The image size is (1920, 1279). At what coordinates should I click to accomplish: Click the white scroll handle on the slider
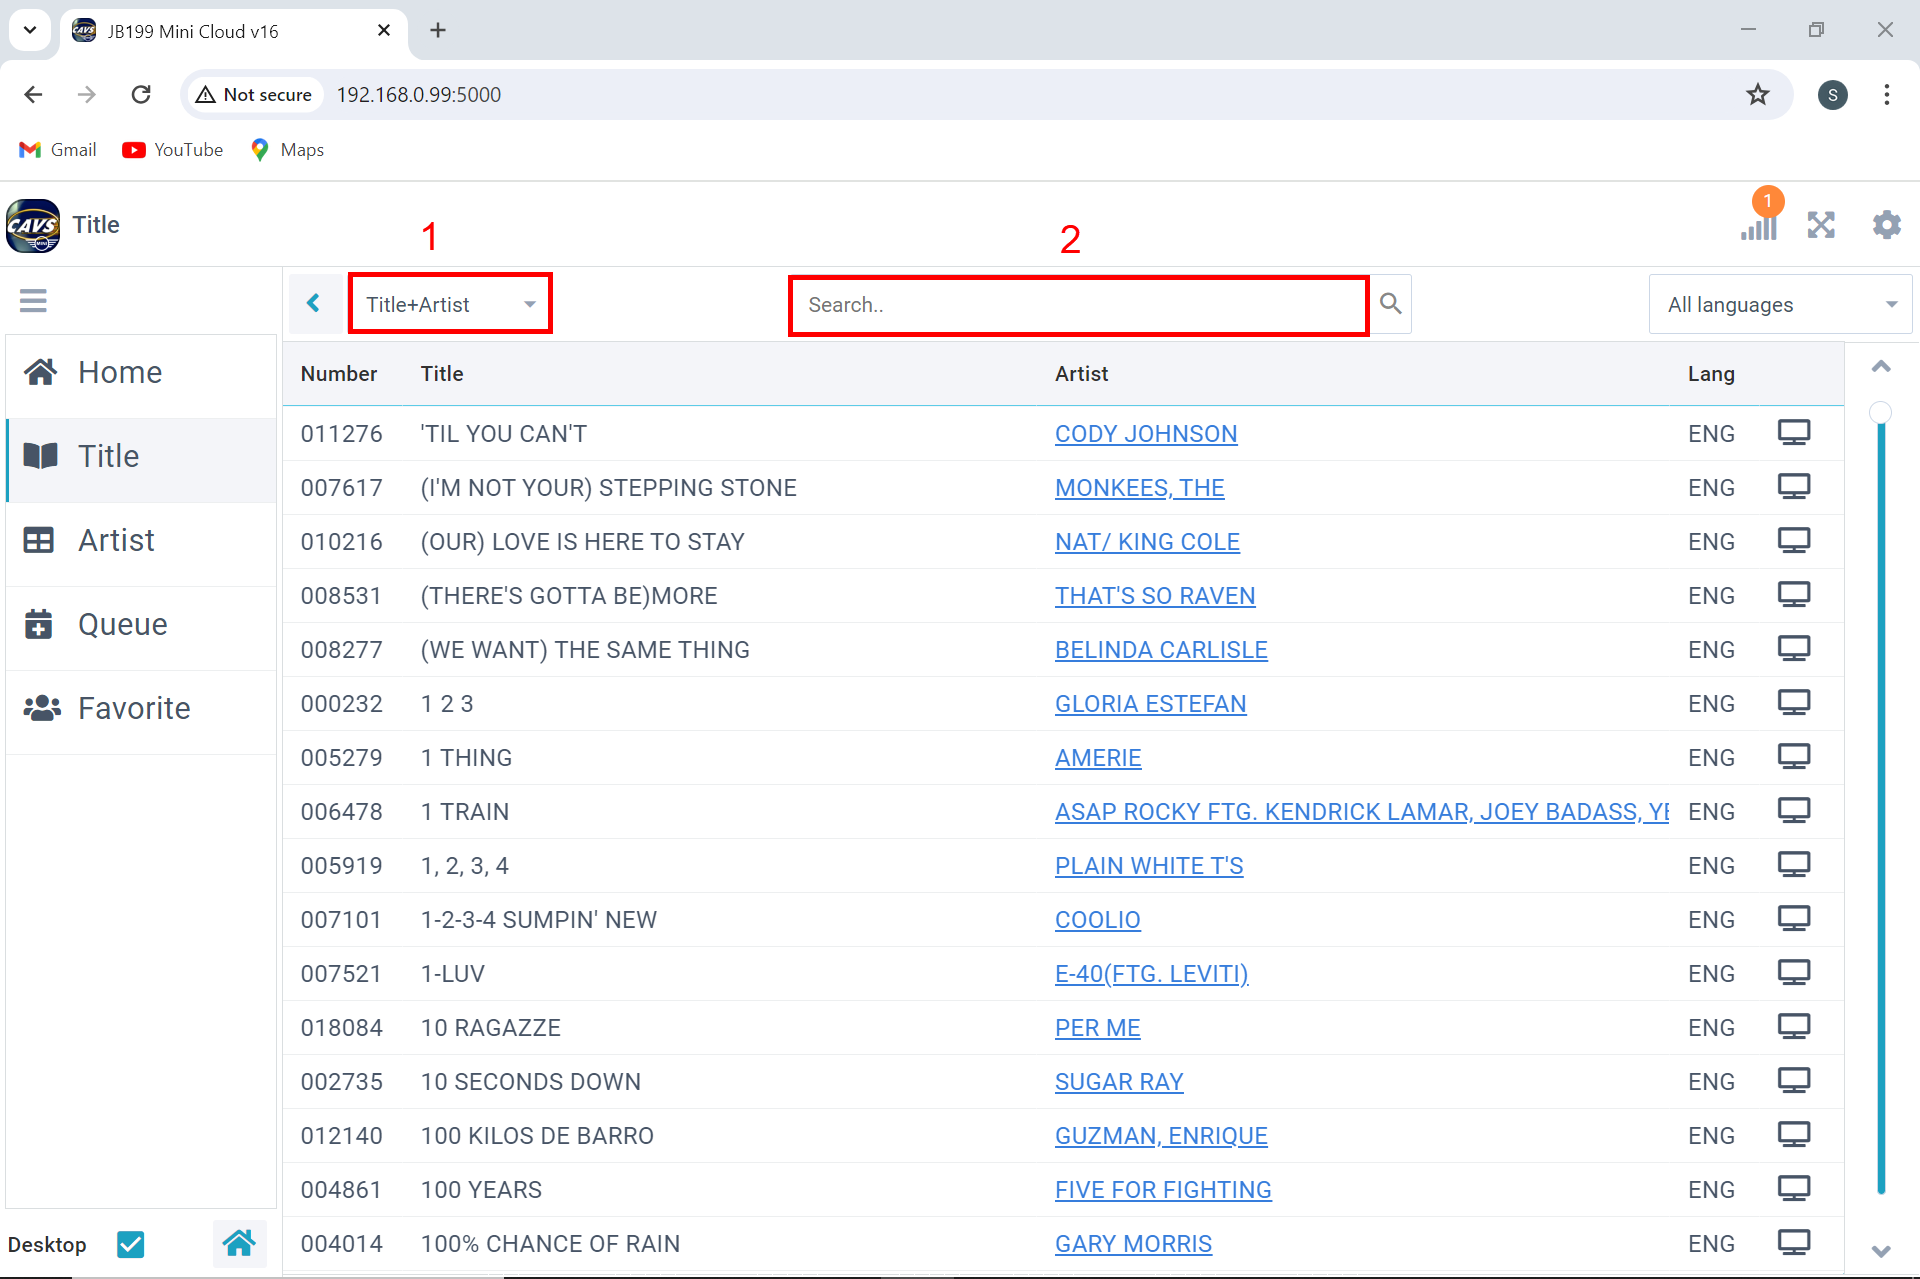point(1880,412)
